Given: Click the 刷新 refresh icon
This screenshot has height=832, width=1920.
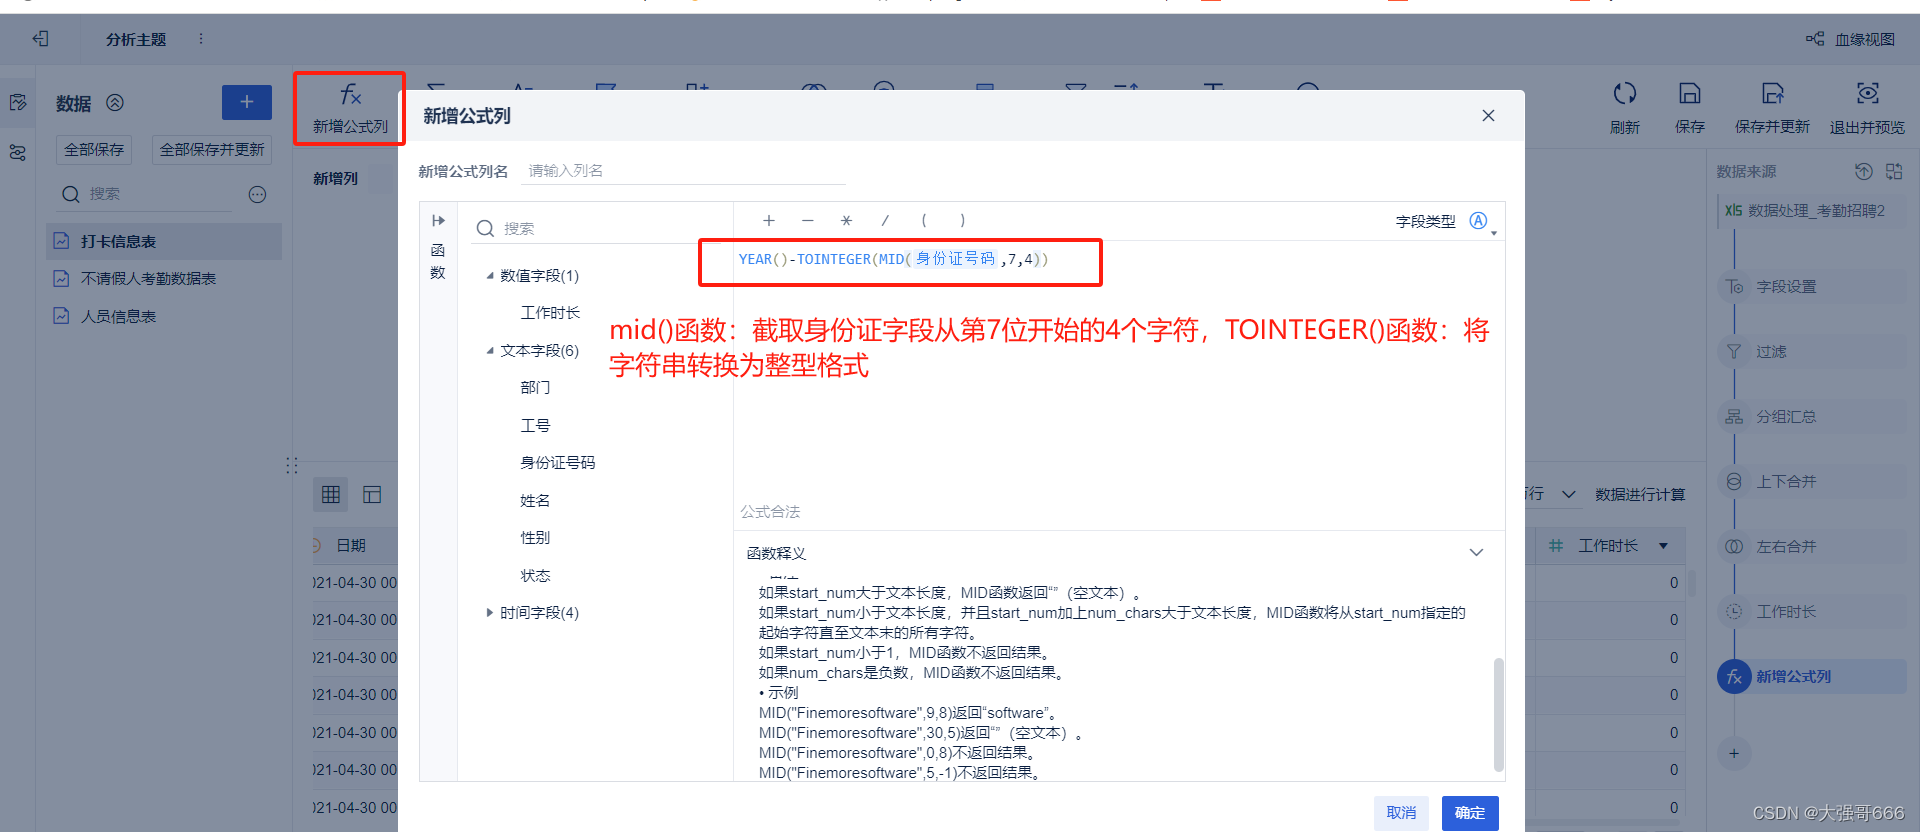Looking at the screenshot, I should pos(1625,94).
